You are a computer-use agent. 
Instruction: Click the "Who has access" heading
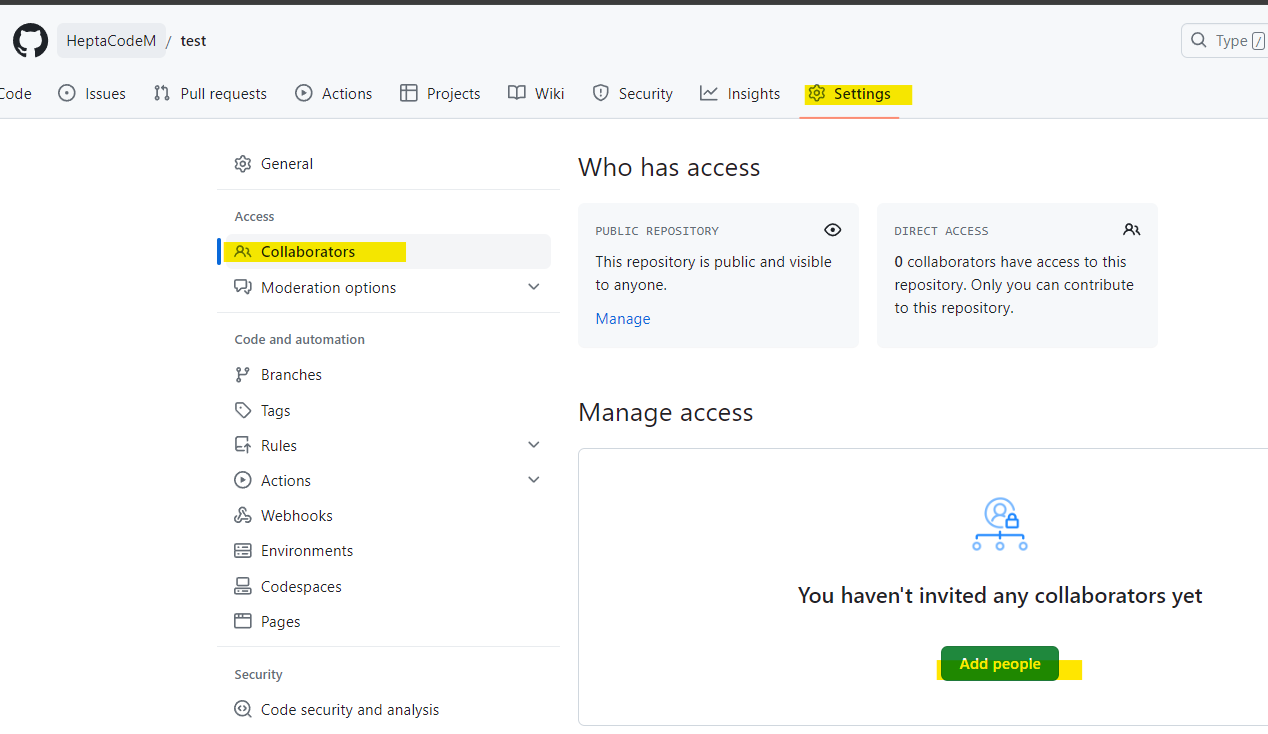click(669, 167)
